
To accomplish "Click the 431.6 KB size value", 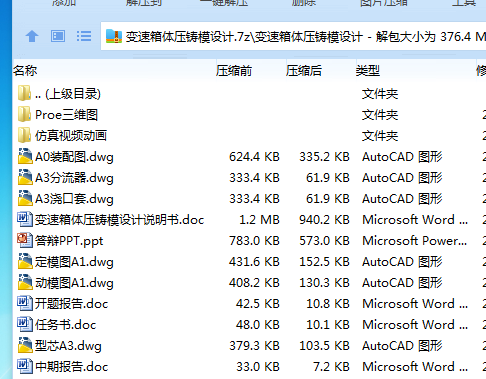I will pyautogui.click(x=254, y=262).
